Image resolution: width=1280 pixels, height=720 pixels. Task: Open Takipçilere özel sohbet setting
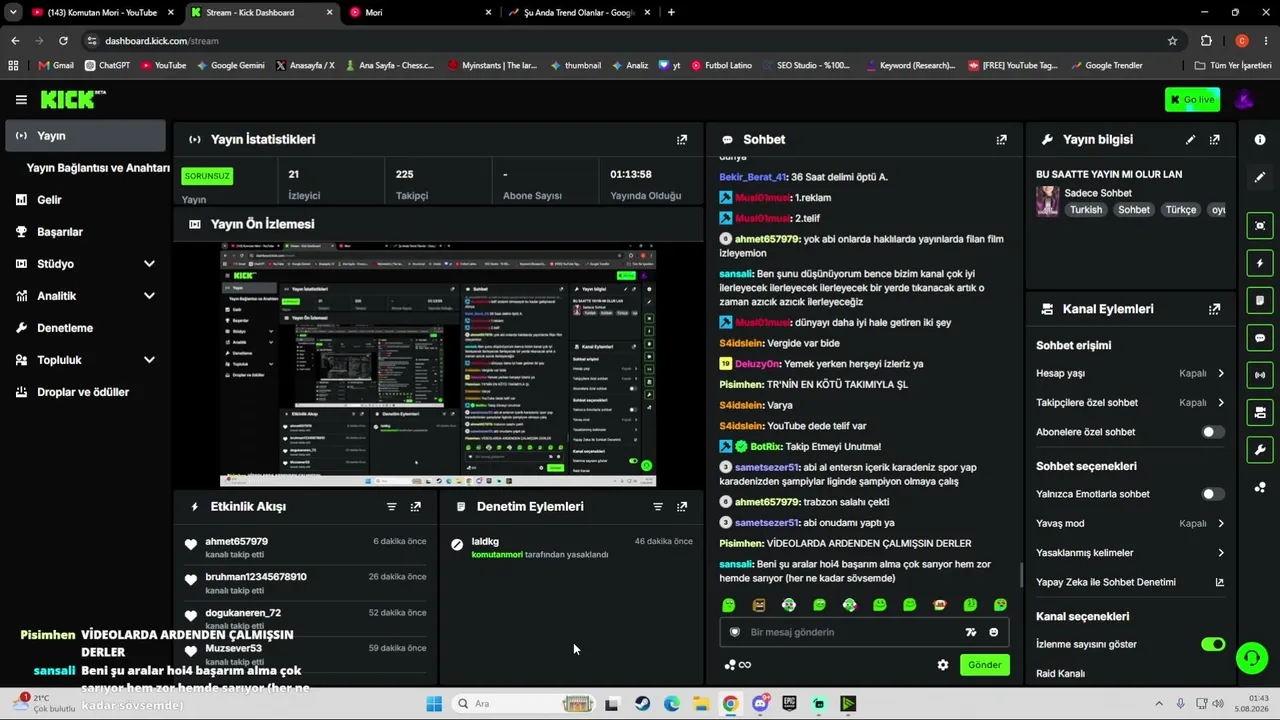(x=1130, y=403)
